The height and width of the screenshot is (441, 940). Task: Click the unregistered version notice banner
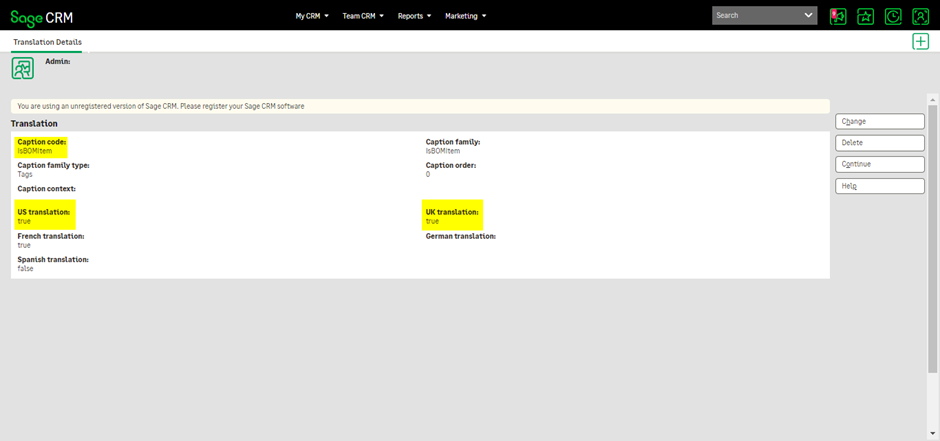pos(420,106)
